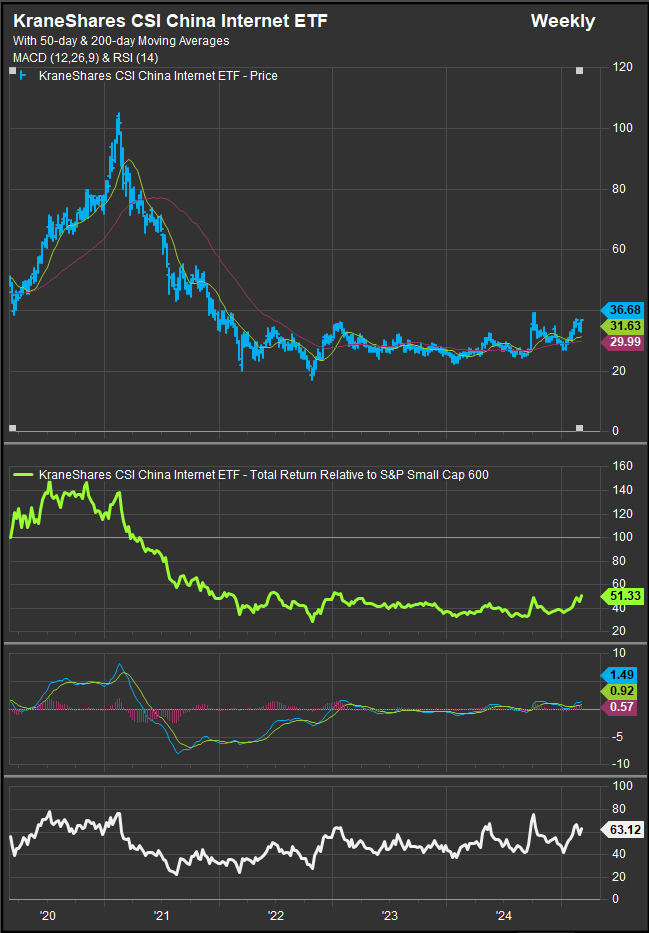Click the 0.92 MACD signal badge

click(619, 691)
